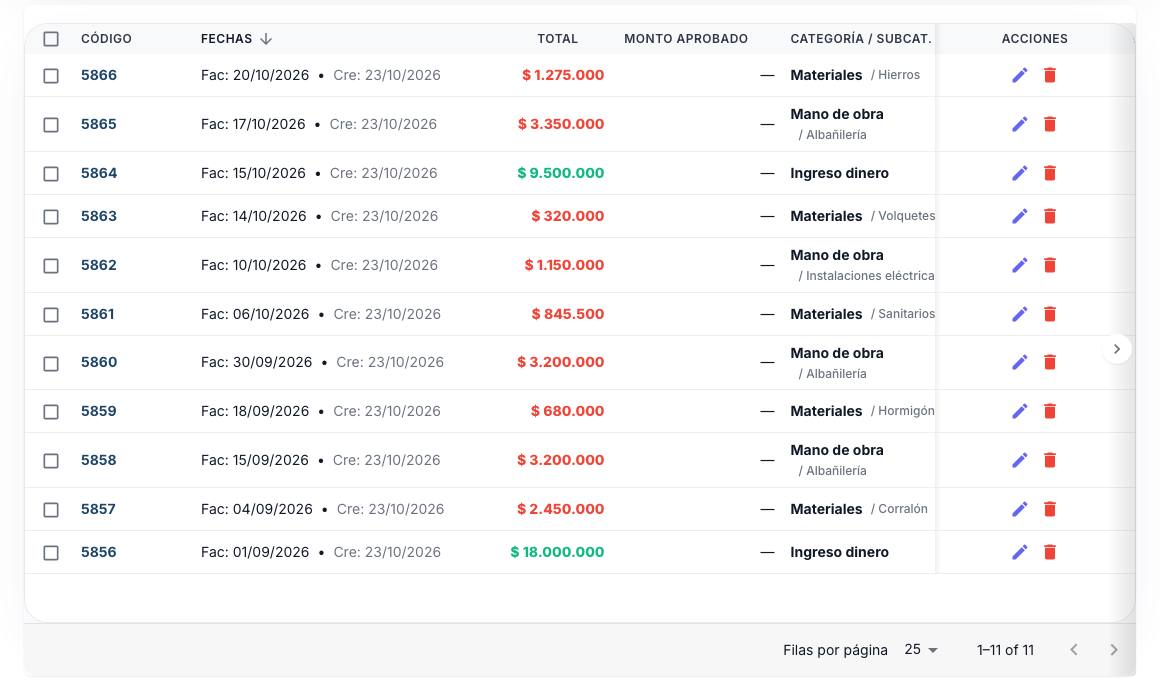This screenshot has width=1160, height=680.
Task: Delete record 5860 with the trash icon
Action: [1050, 362]
